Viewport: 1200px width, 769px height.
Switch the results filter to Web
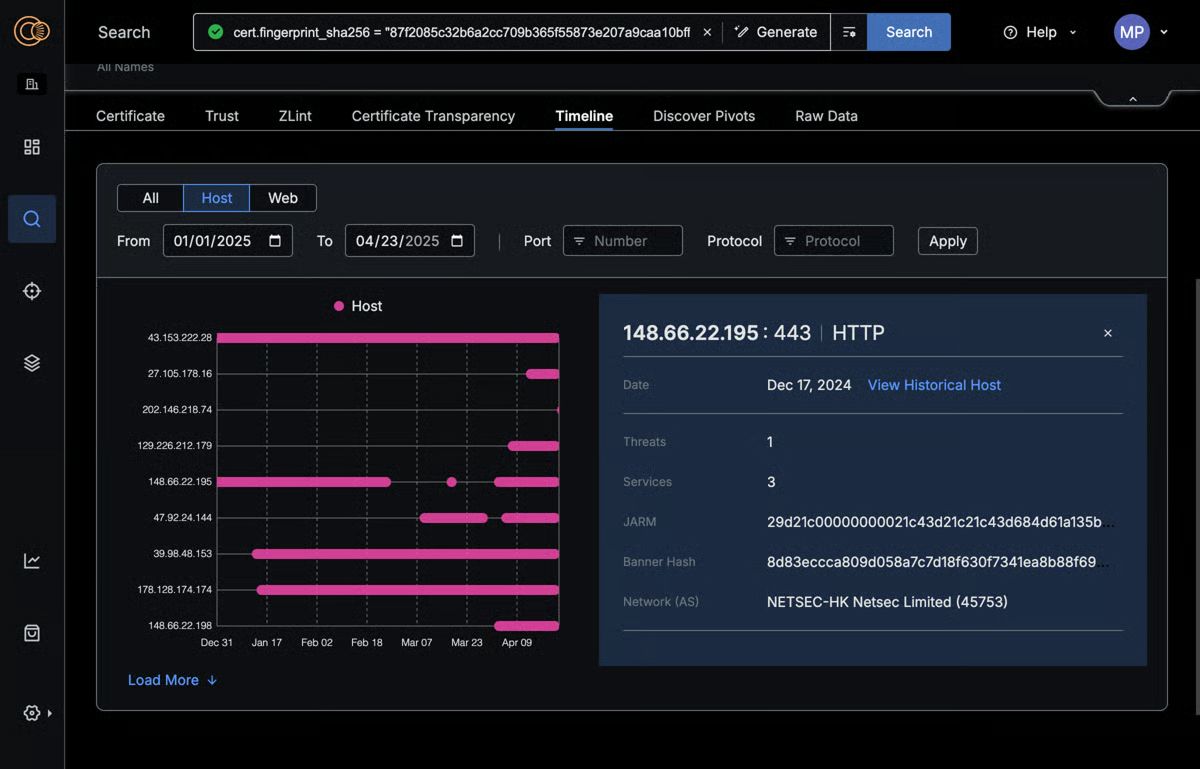click(282, 198)
